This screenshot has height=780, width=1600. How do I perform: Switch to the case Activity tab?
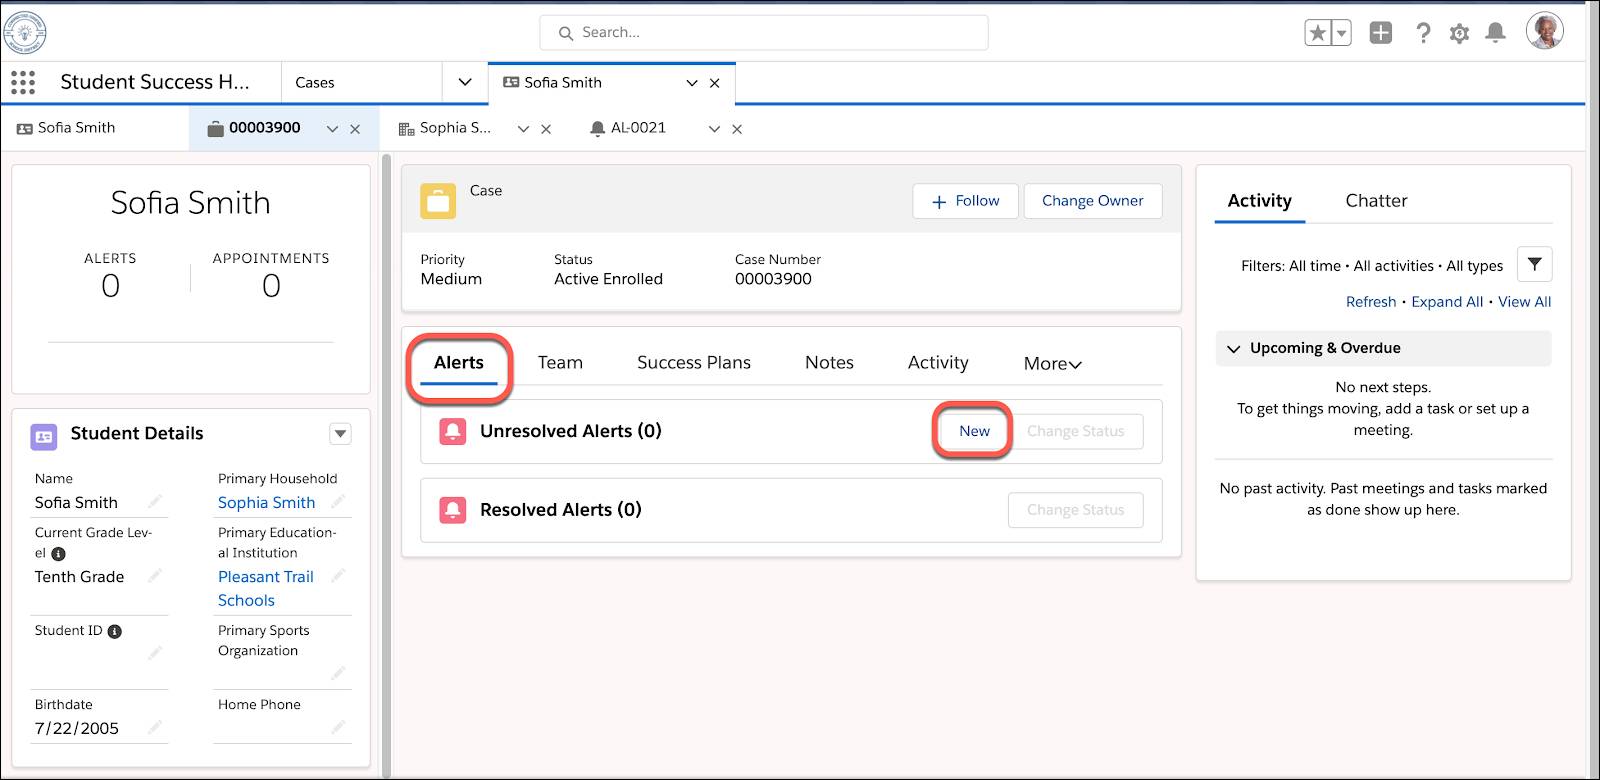click(938, 363)
